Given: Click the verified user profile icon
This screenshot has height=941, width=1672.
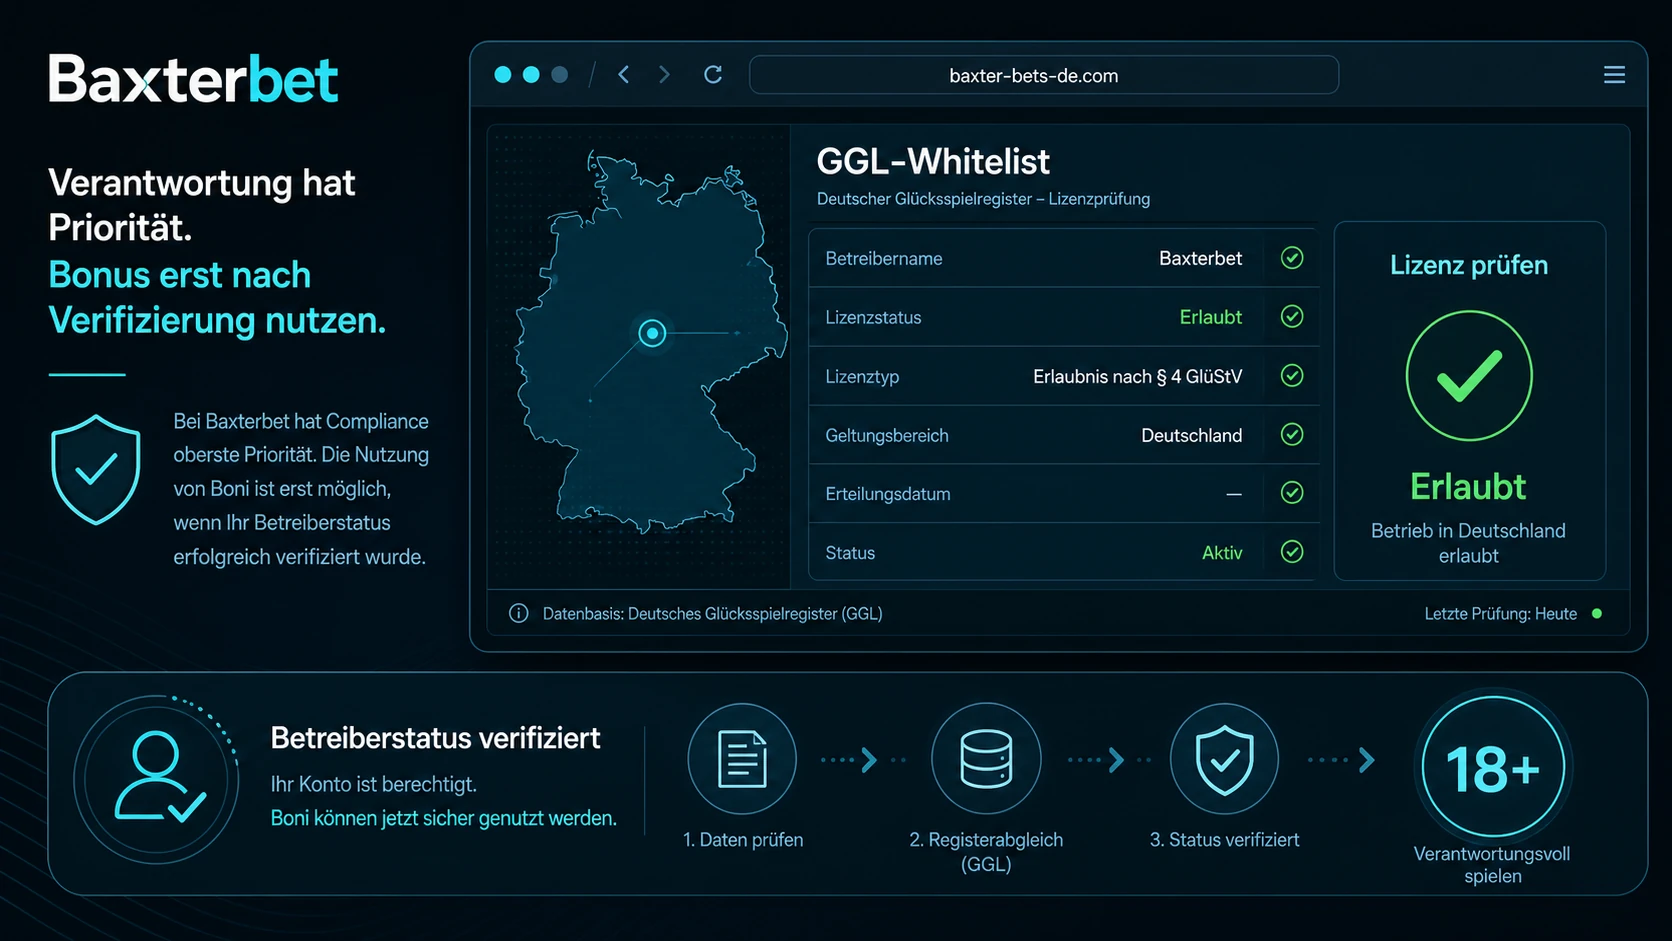Looking at the screenshot, I should 157,780.
